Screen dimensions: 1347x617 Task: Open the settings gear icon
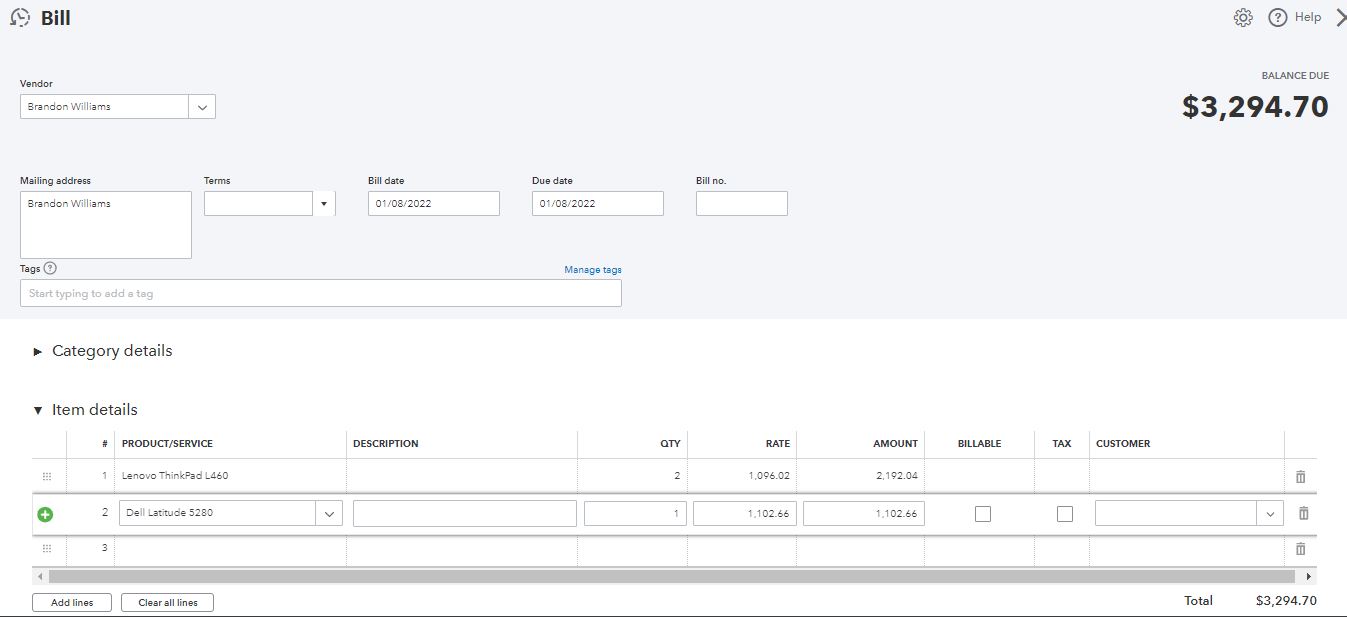point(1243,18)
